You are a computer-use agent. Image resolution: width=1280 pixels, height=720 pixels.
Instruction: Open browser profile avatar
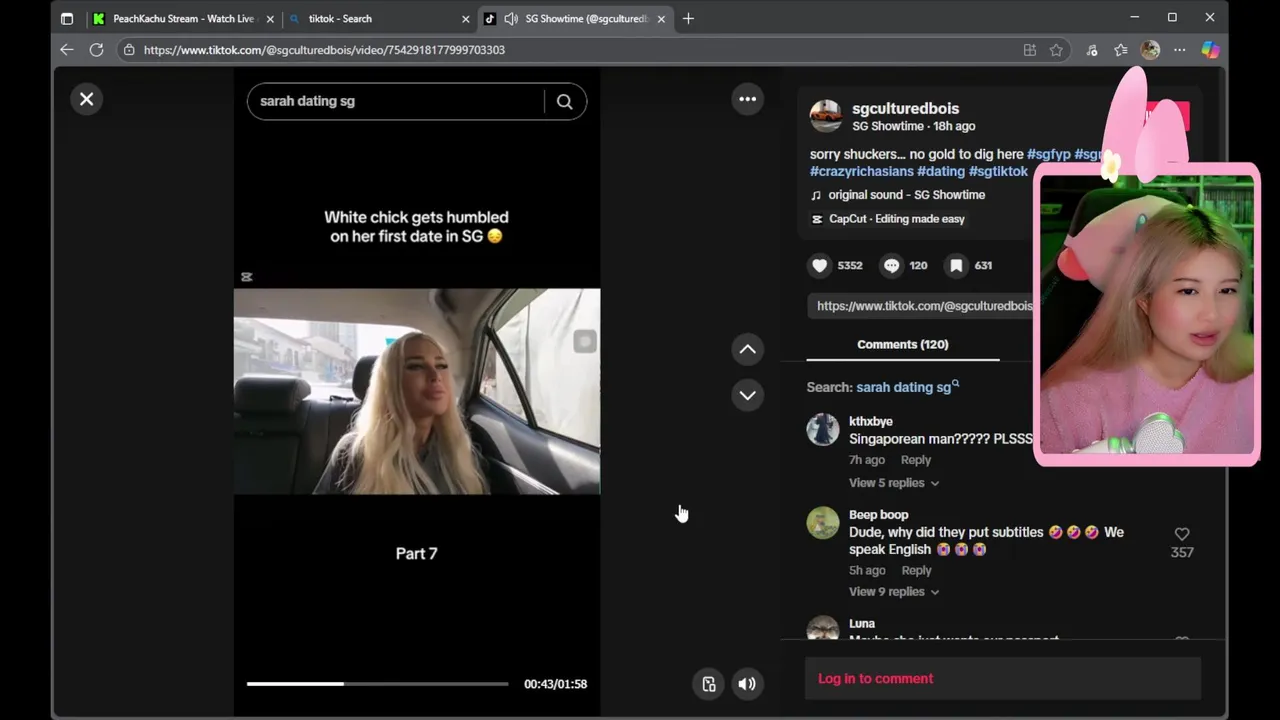(1150, 49)
